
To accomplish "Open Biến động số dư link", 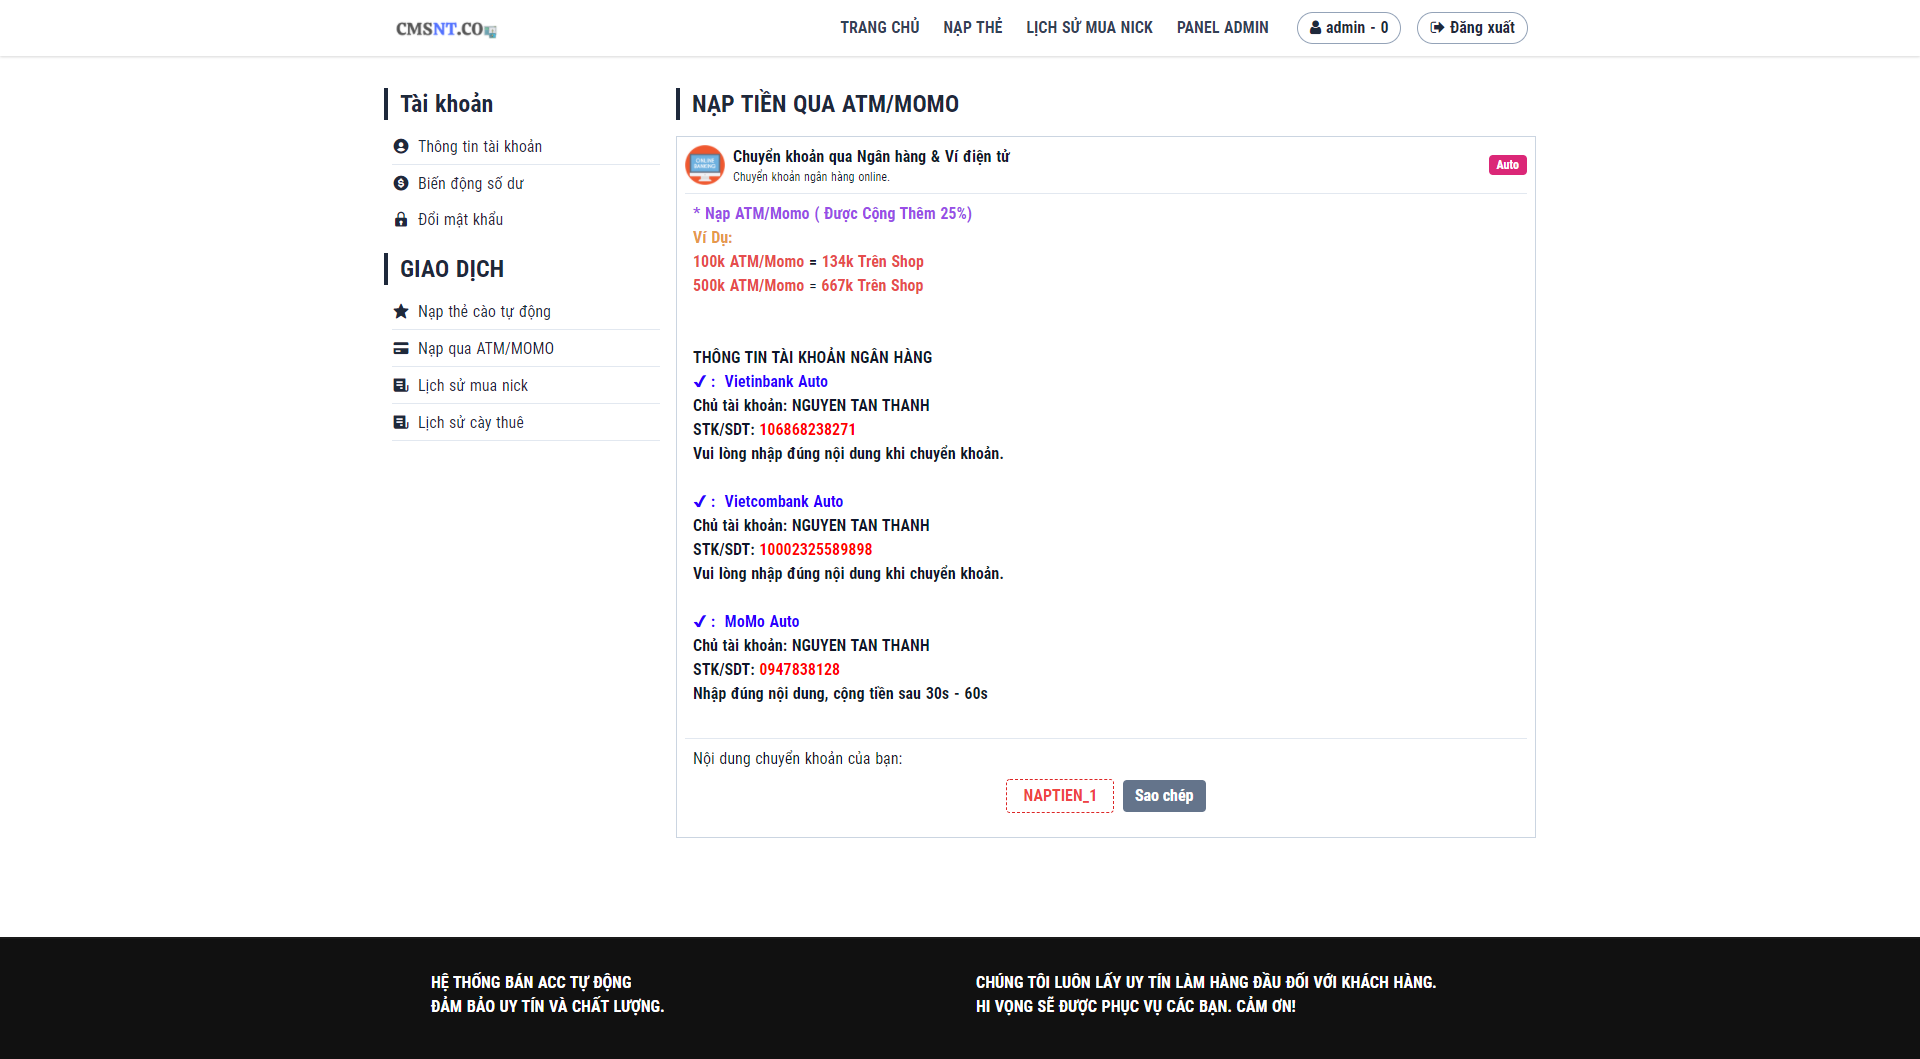I will [471, 184].
